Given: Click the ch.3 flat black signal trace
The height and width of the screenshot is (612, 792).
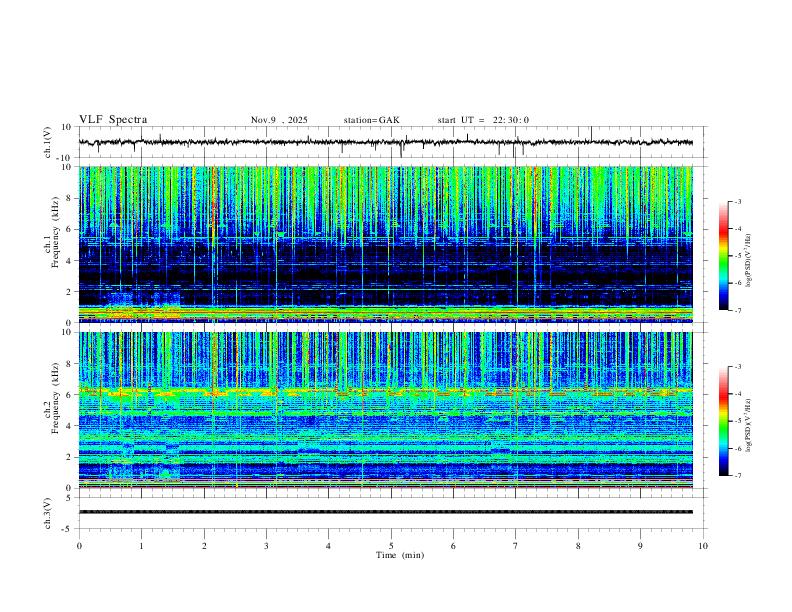Looking at the screenshot, I should tap(385, 512).
